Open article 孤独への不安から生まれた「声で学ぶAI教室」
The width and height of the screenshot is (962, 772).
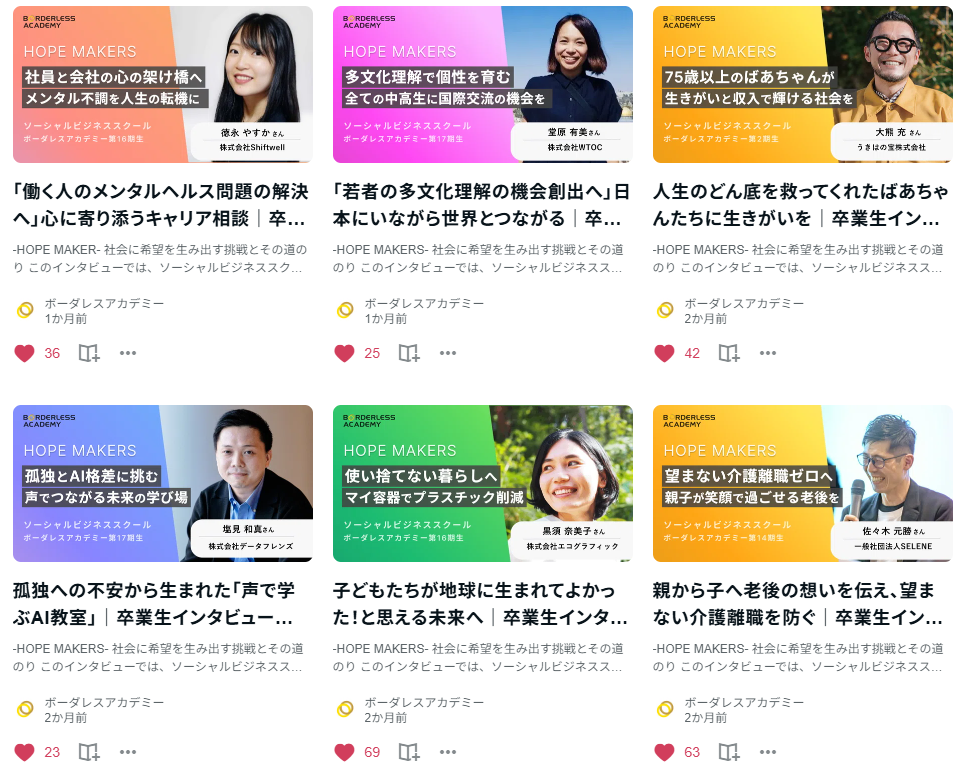pyautogui.click(x=154, y=604)
